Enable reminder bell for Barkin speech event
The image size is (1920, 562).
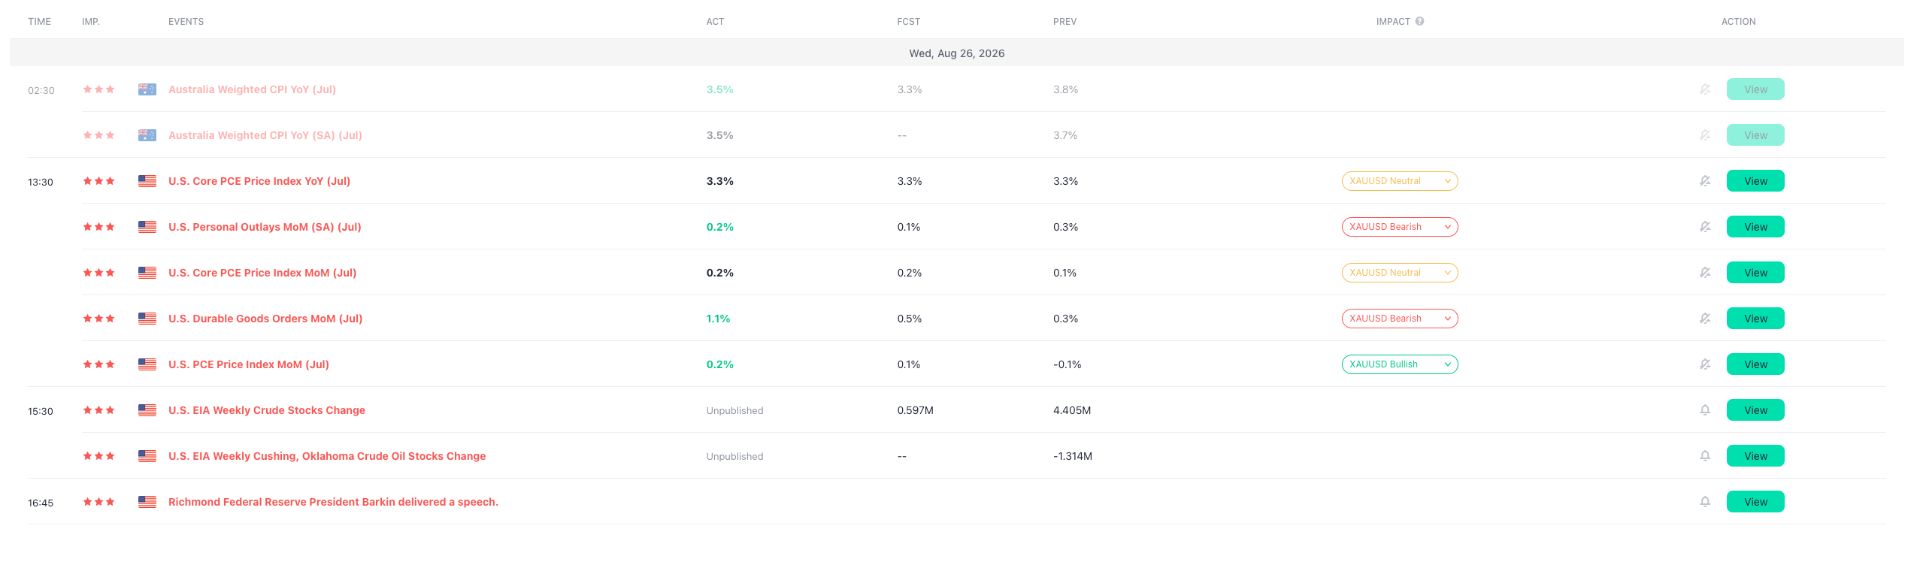[1705, 502]
